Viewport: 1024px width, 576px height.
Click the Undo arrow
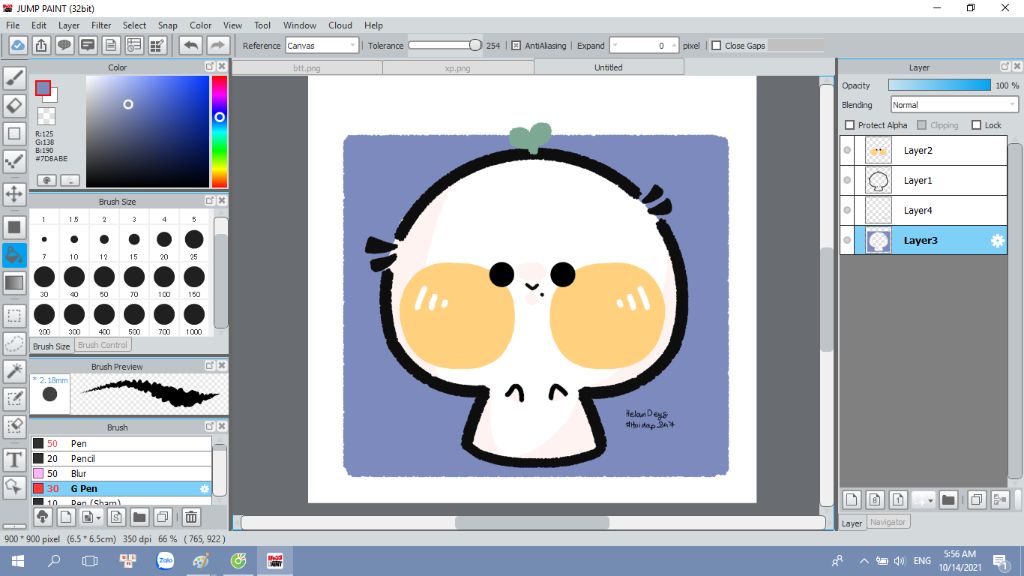191,45
